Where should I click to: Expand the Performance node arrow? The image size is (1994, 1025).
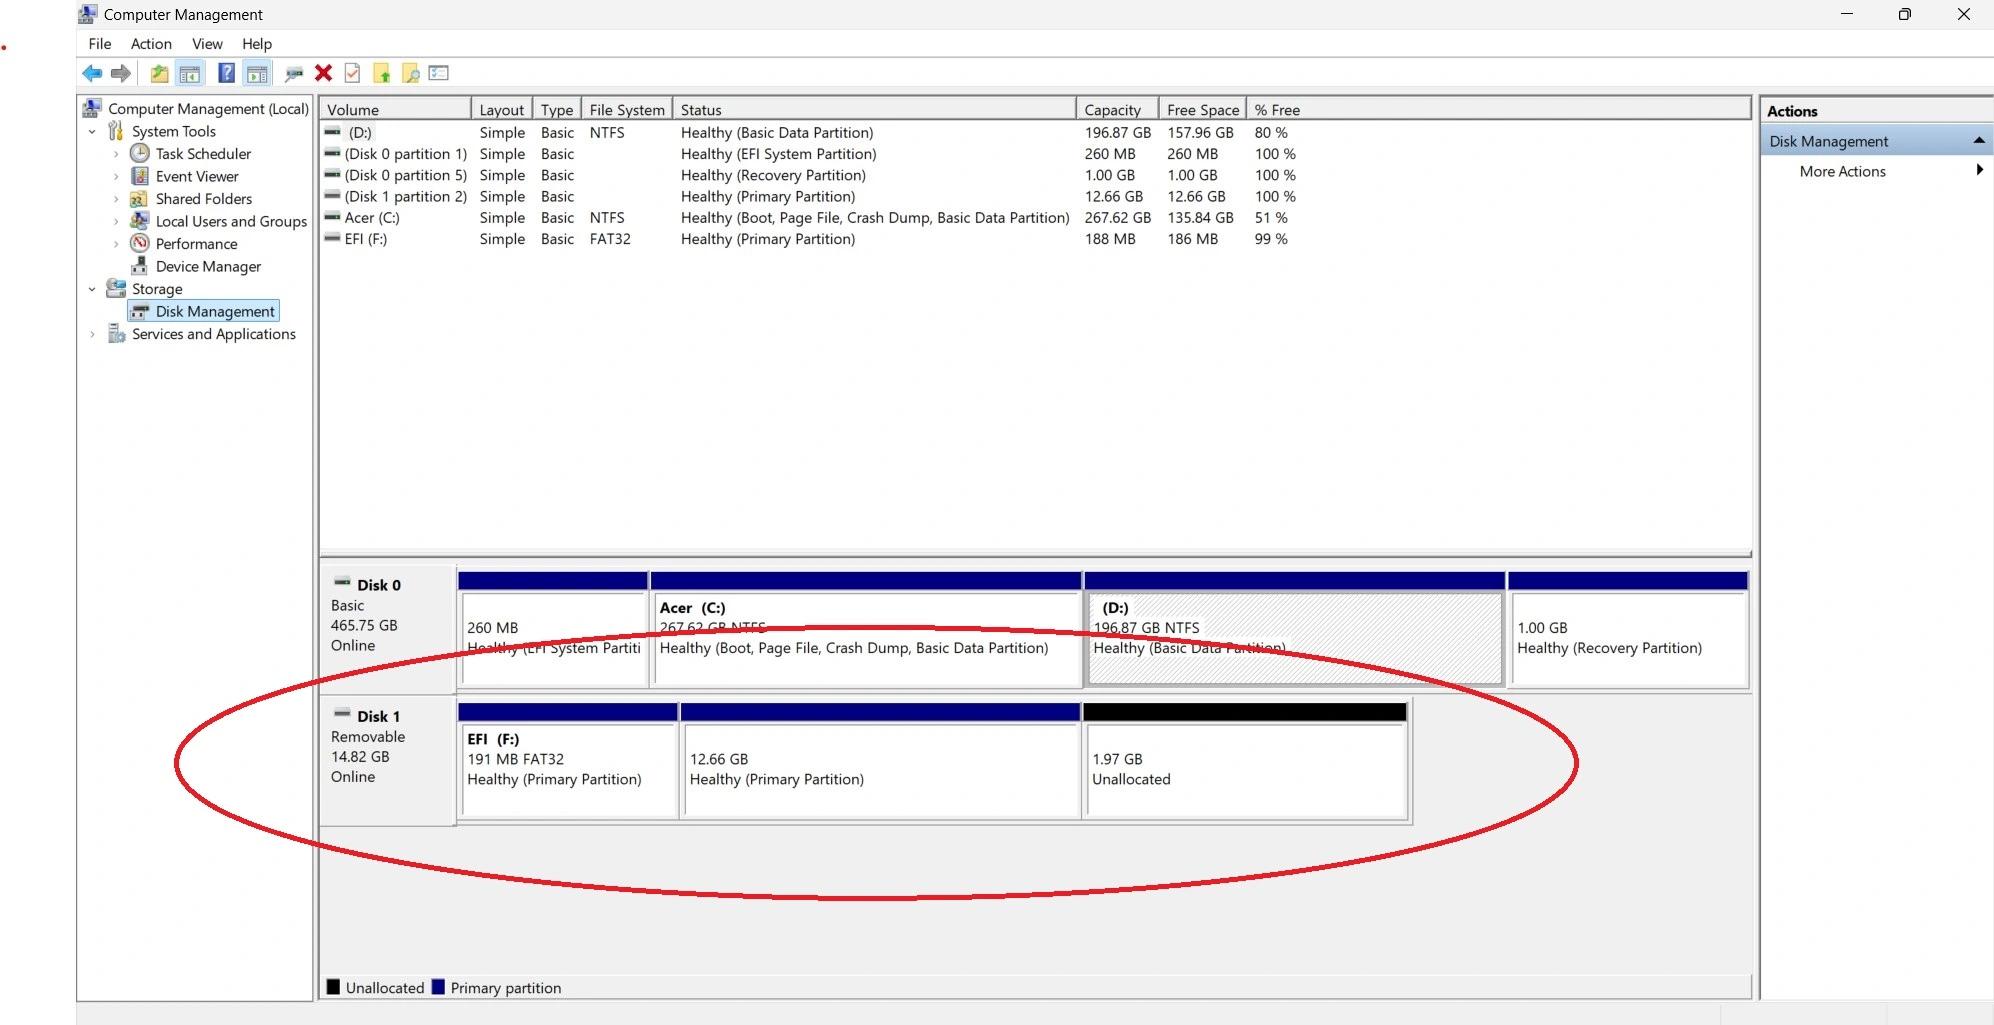tap(116, 244)
